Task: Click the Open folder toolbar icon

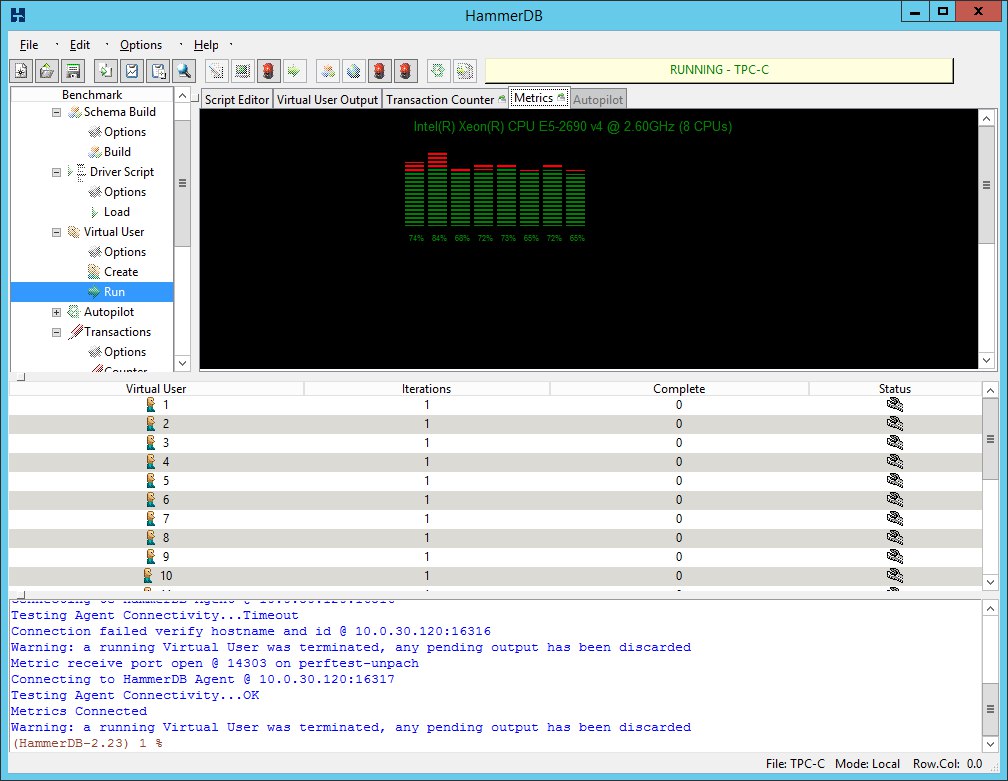Action: pos(47,71)
